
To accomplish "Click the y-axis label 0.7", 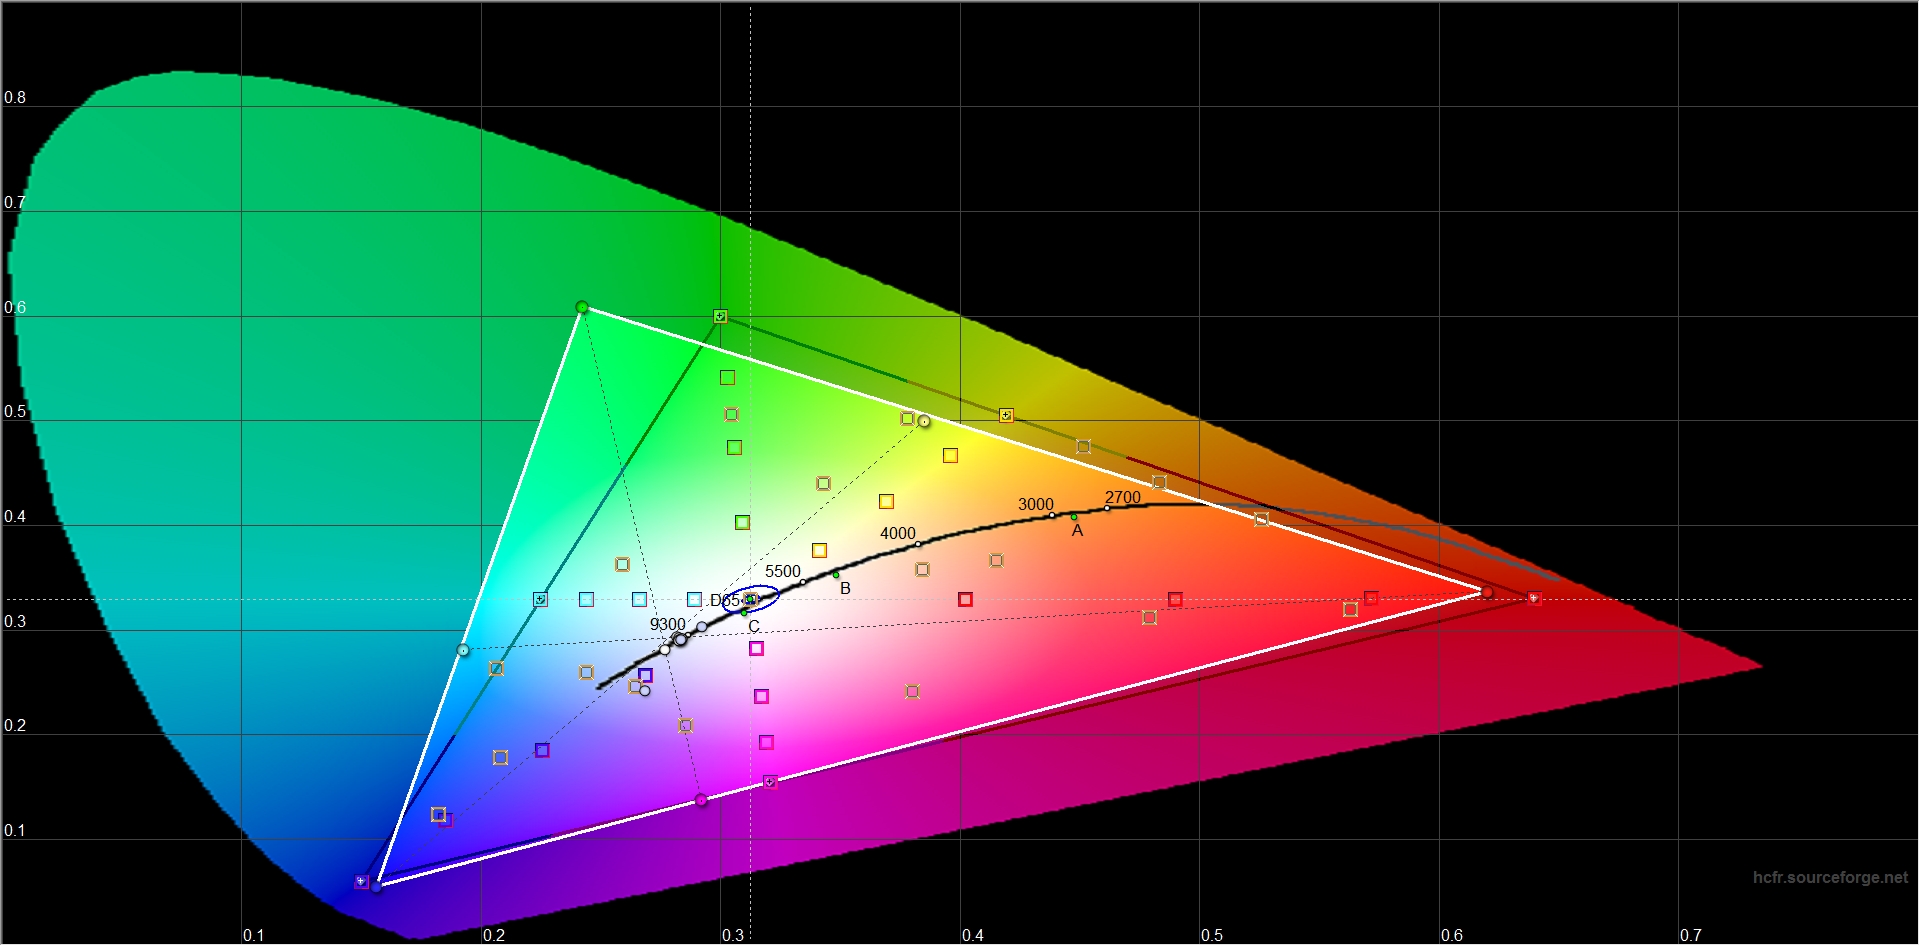I will point(15,203).
